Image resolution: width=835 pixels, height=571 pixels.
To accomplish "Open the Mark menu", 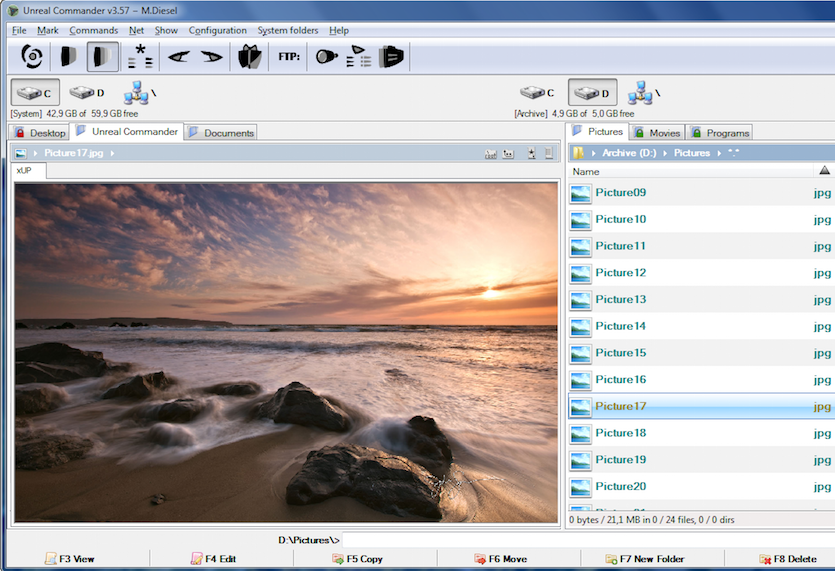I will click(47, 30).
